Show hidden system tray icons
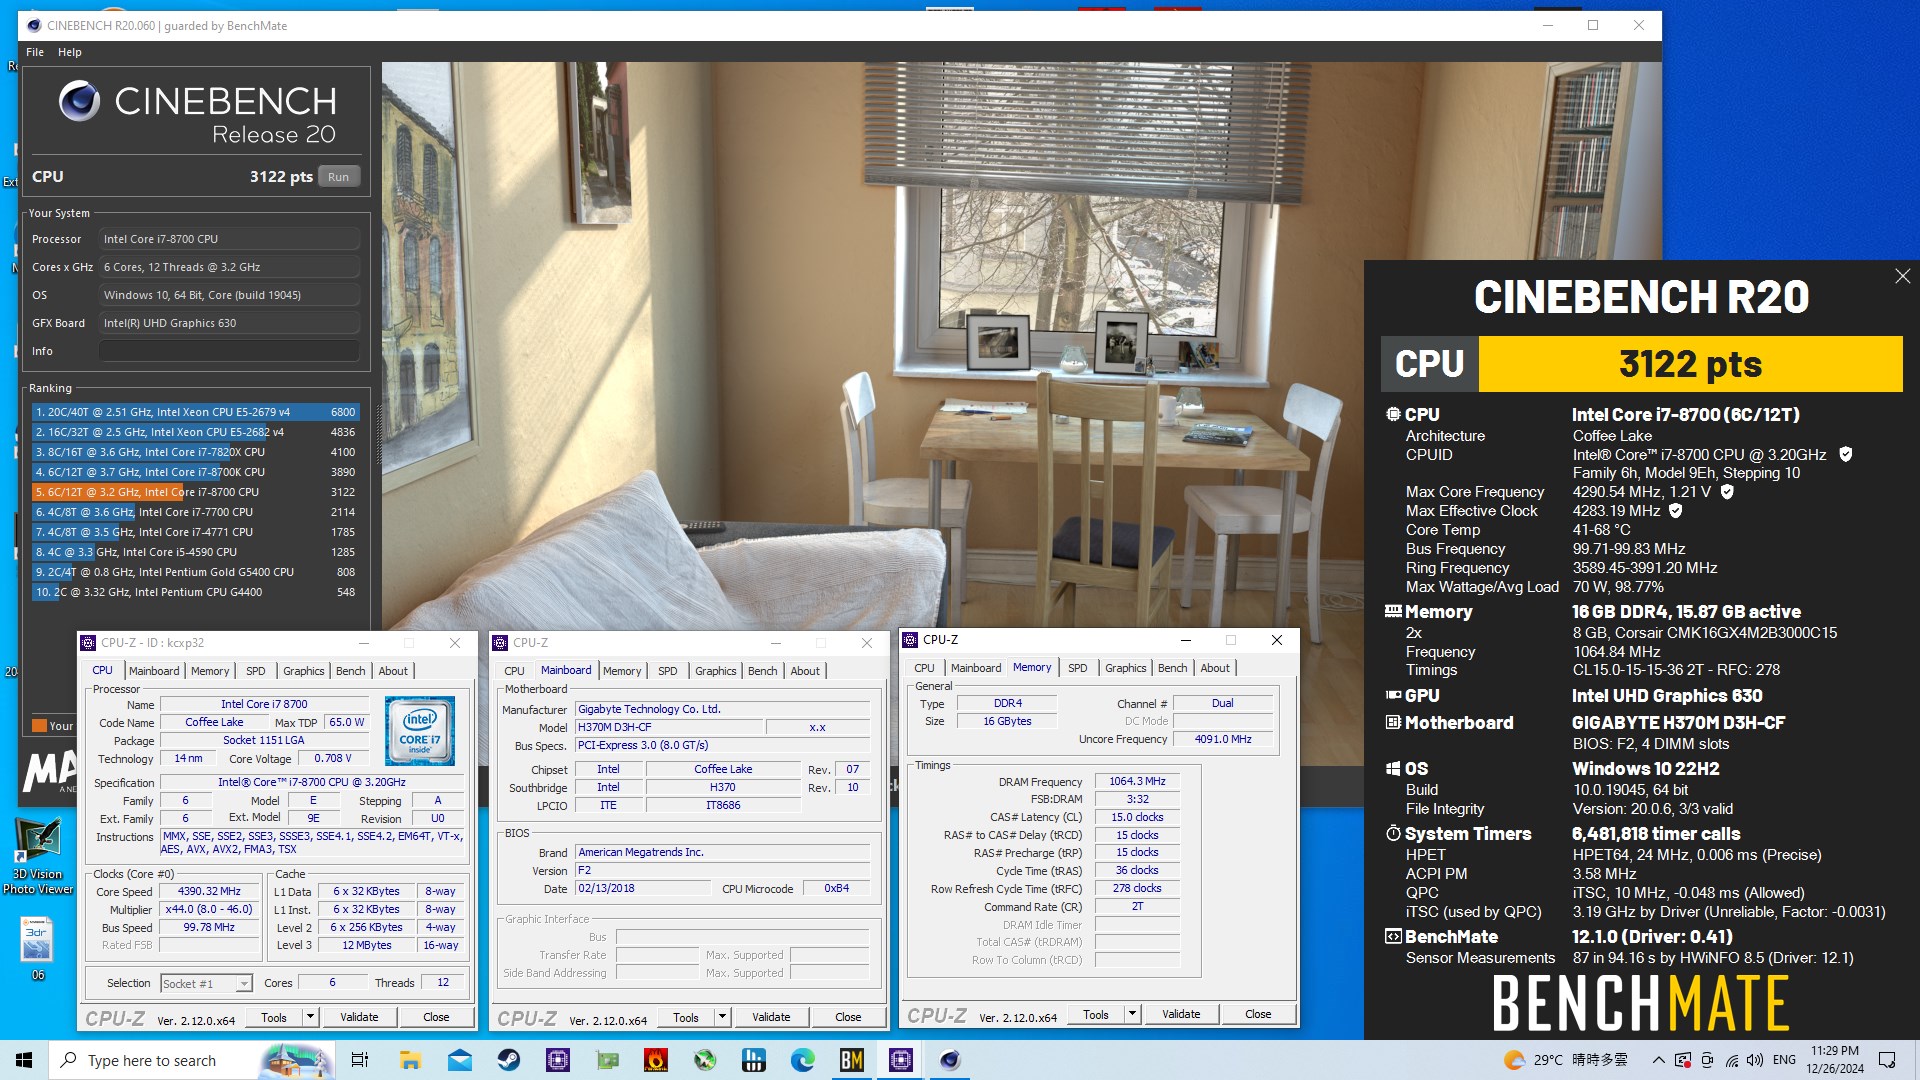The height and width of the screenshot is (1080, 1920). pos(1659,1060)
